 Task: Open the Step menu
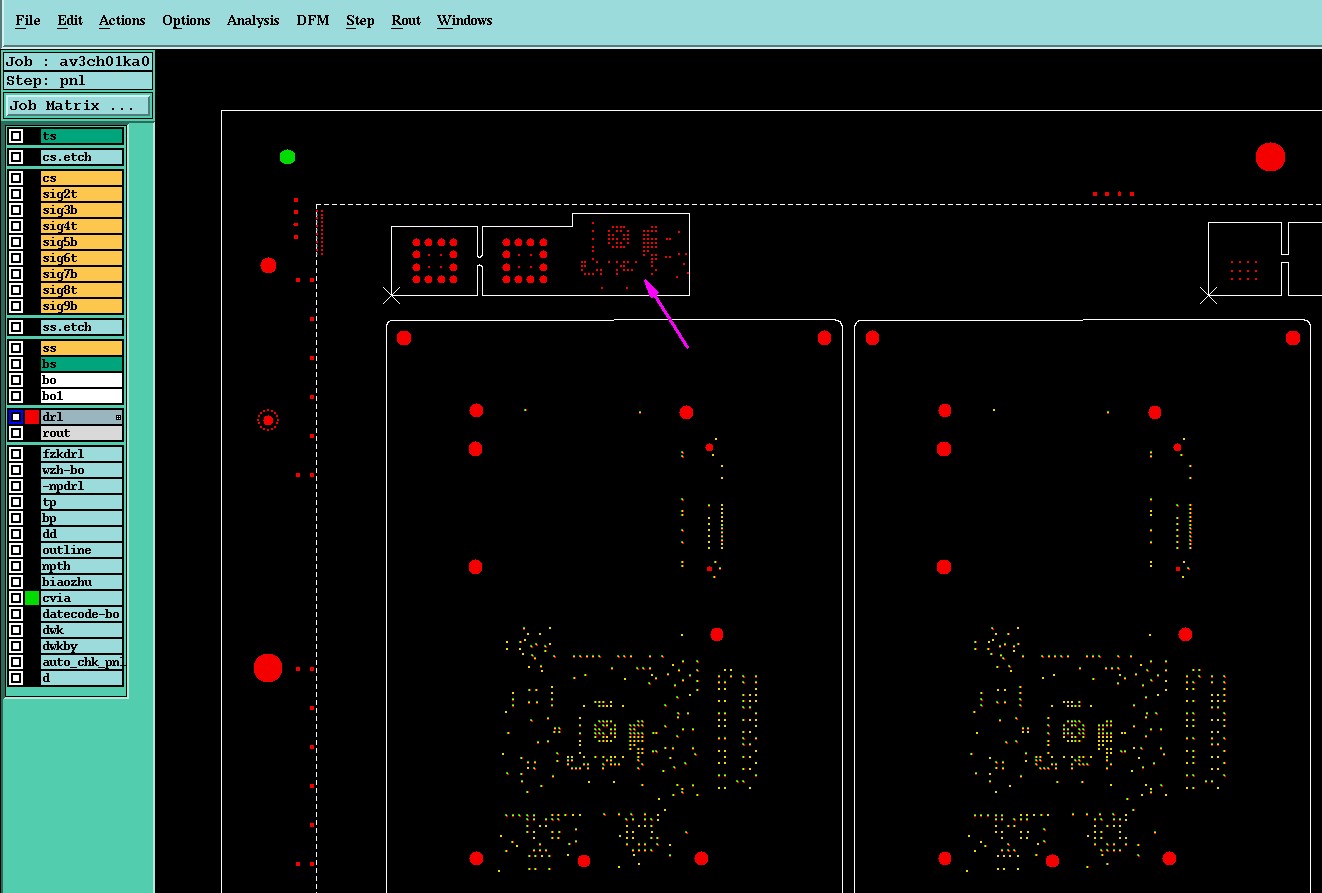360,20
